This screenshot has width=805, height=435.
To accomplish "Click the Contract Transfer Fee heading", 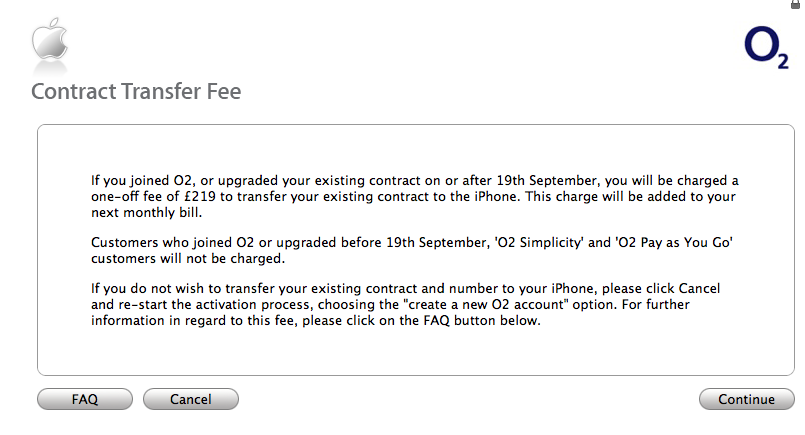I will point(136,91).
